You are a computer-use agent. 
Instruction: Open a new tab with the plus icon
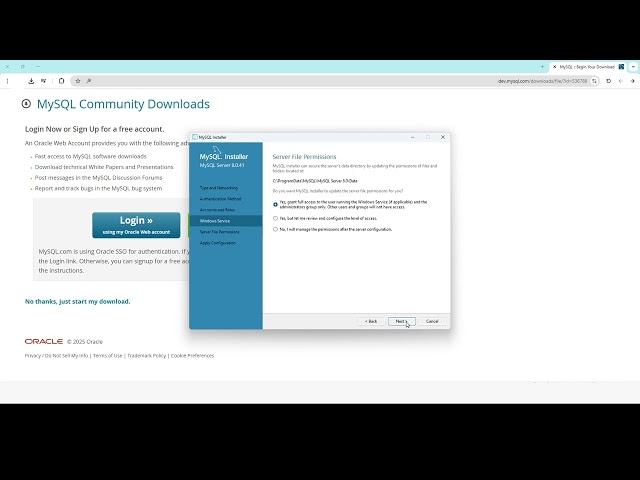tap(542, 67)
